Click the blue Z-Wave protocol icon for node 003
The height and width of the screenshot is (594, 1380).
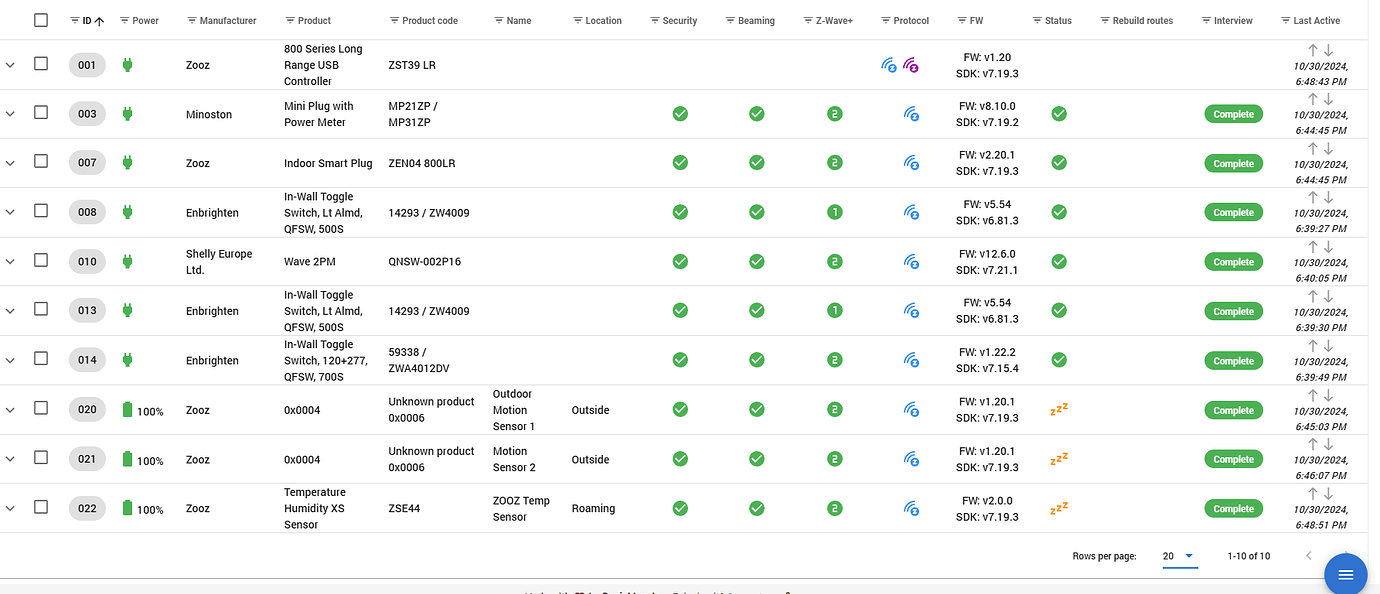tap(912, 113)
